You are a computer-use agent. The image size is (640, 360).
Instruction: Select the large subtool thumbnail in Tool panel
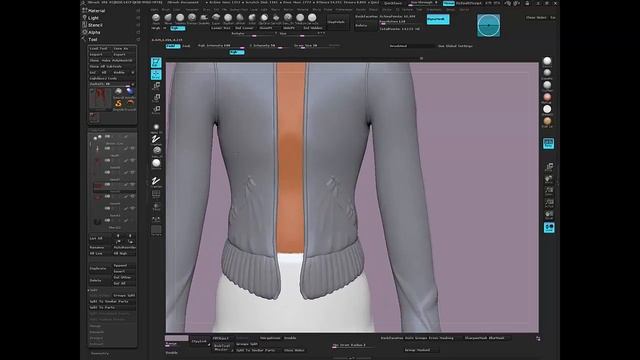coord(100,98)
